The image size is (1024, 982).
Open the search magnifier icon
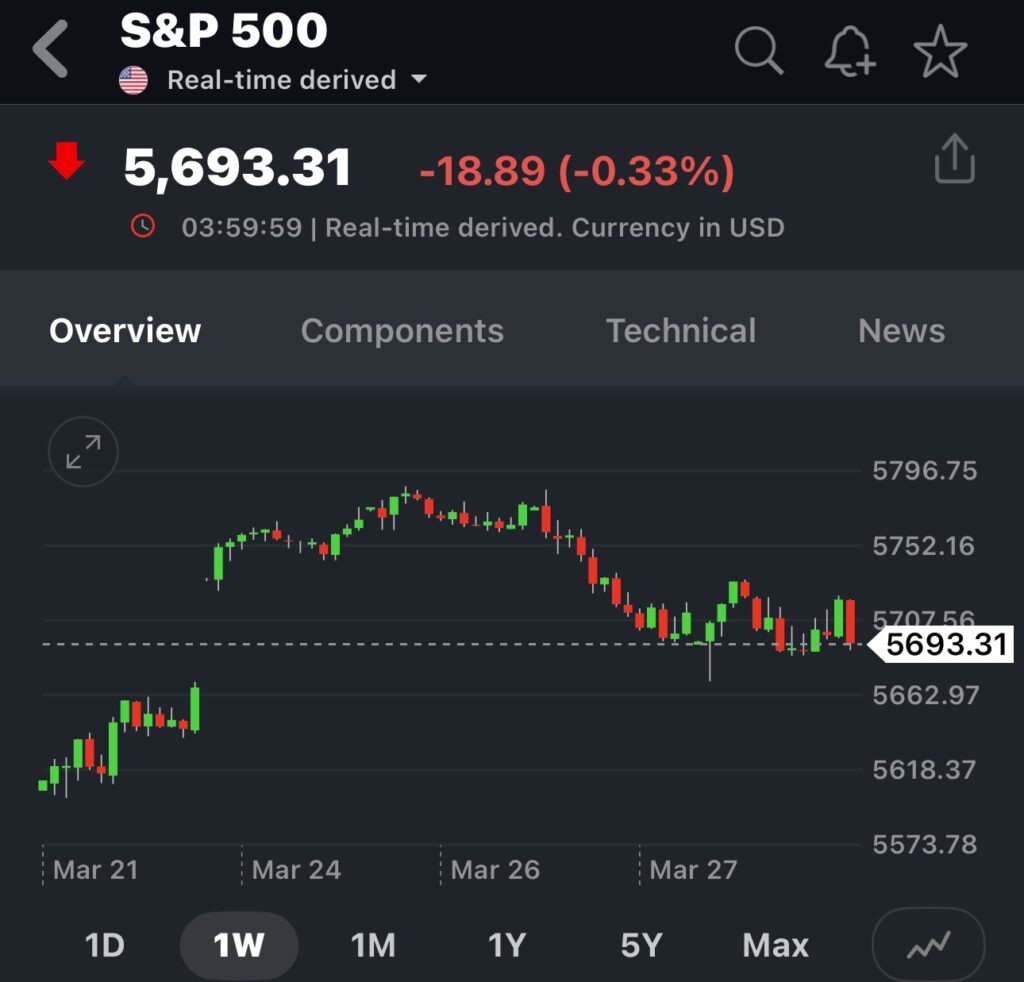759,50
